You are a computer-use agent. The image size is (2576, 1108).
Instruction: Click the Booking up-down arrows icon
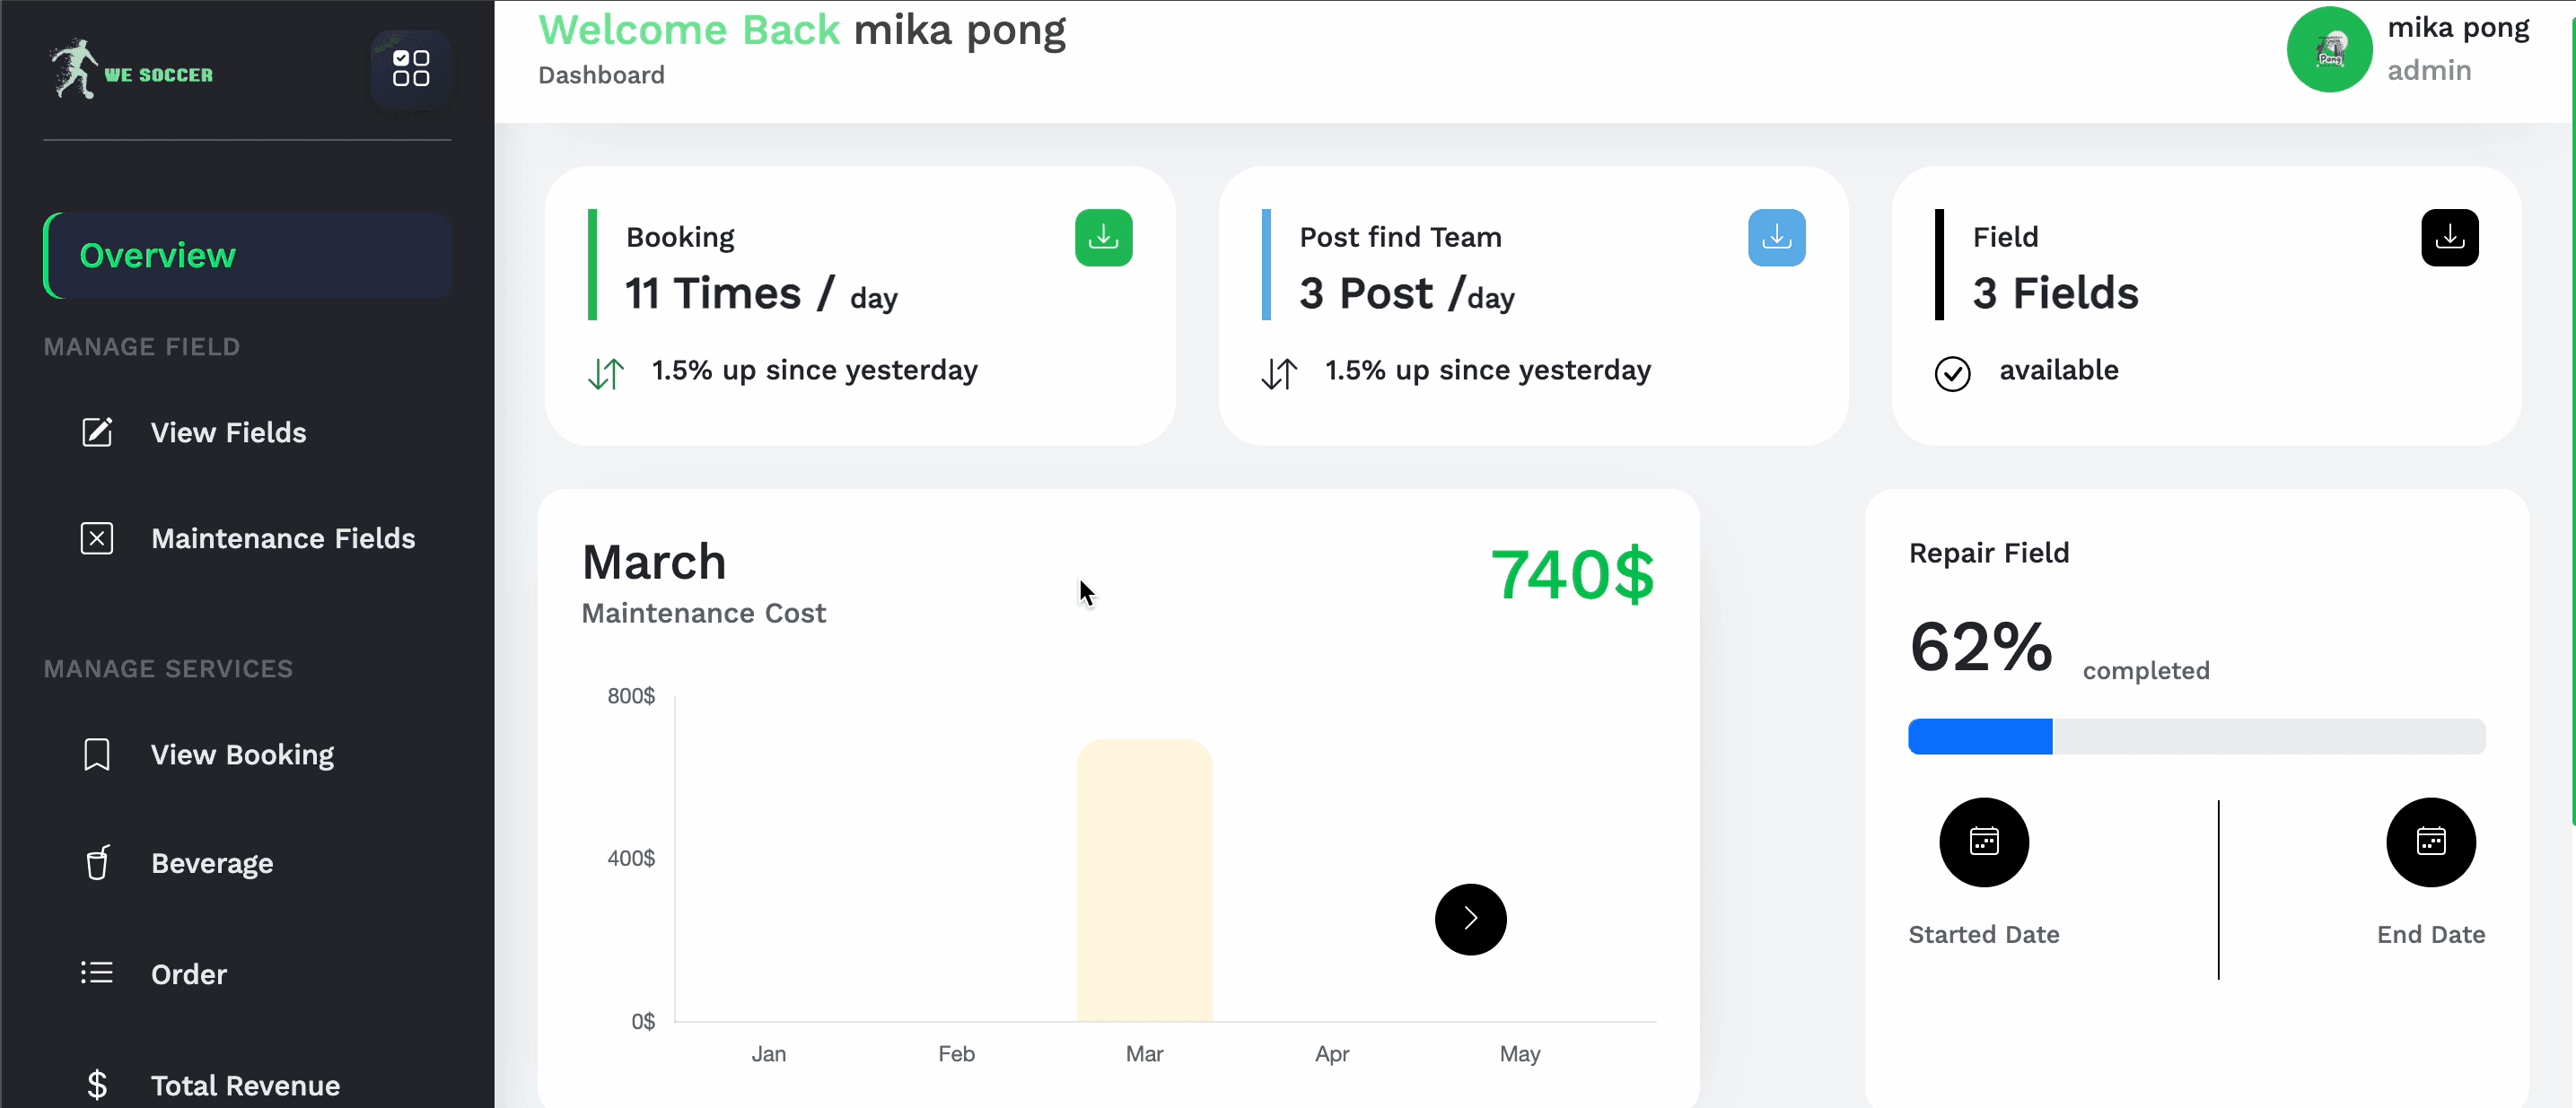[606, 373]
